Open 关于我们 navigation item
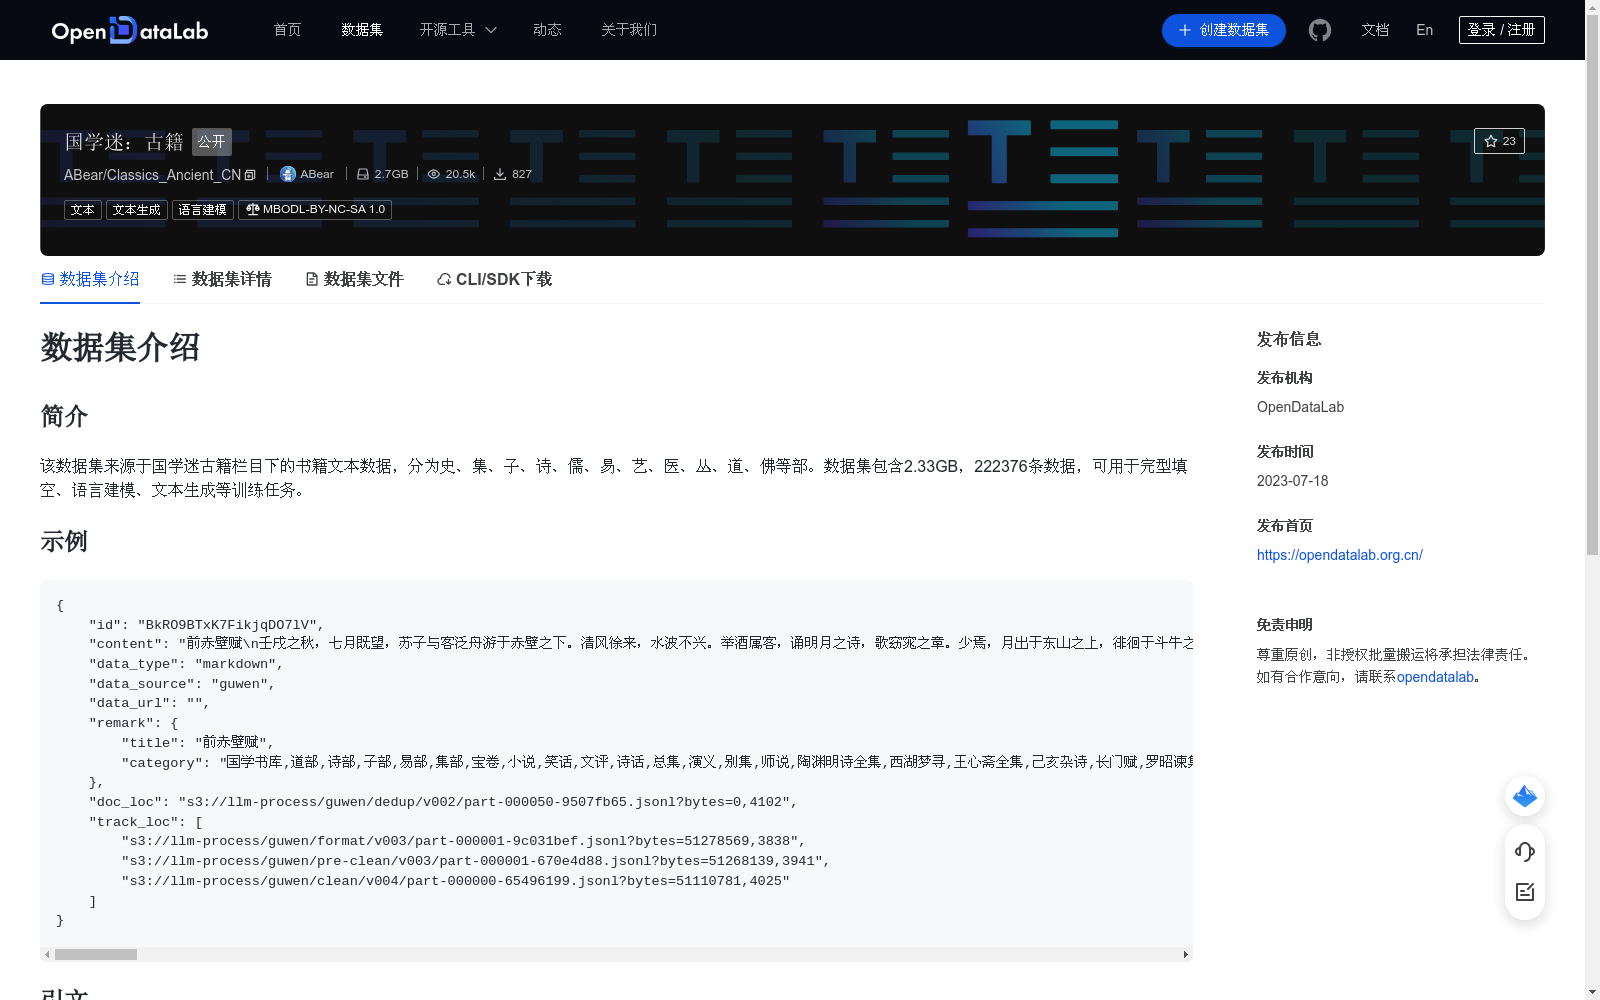Viewport: 1600px width, 1000px height. (629, 30)
